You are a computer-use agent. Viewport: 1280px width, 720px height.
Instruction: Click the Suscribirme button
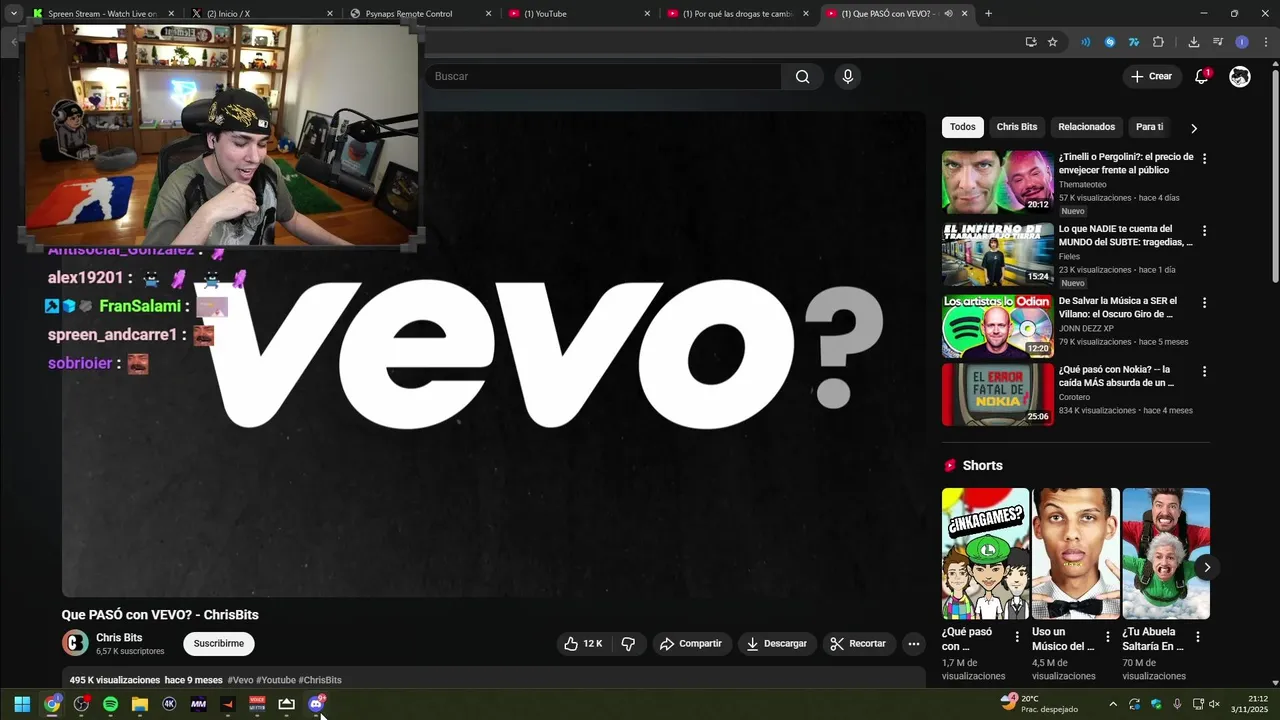click(x=219, y=644)
